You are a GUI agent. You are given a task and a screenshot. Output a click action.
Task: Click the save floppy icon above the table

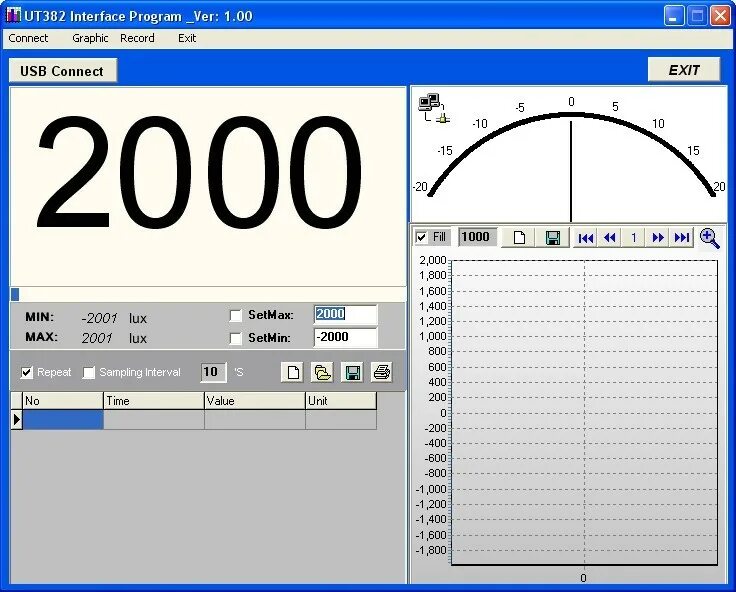click(352, 372)
